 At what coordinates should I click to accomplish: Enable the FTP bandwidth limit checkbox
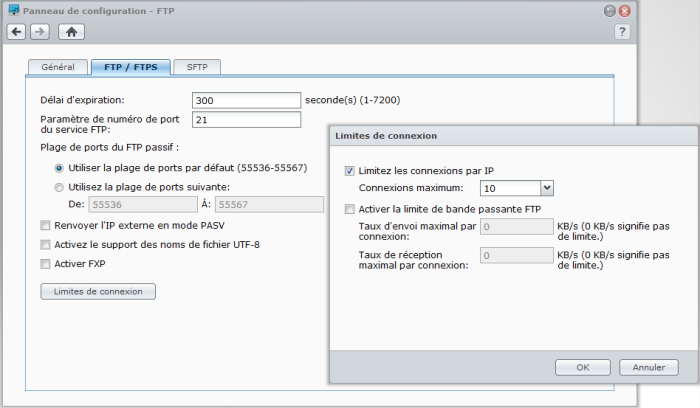pyautogui.click(x=349, y=208)
